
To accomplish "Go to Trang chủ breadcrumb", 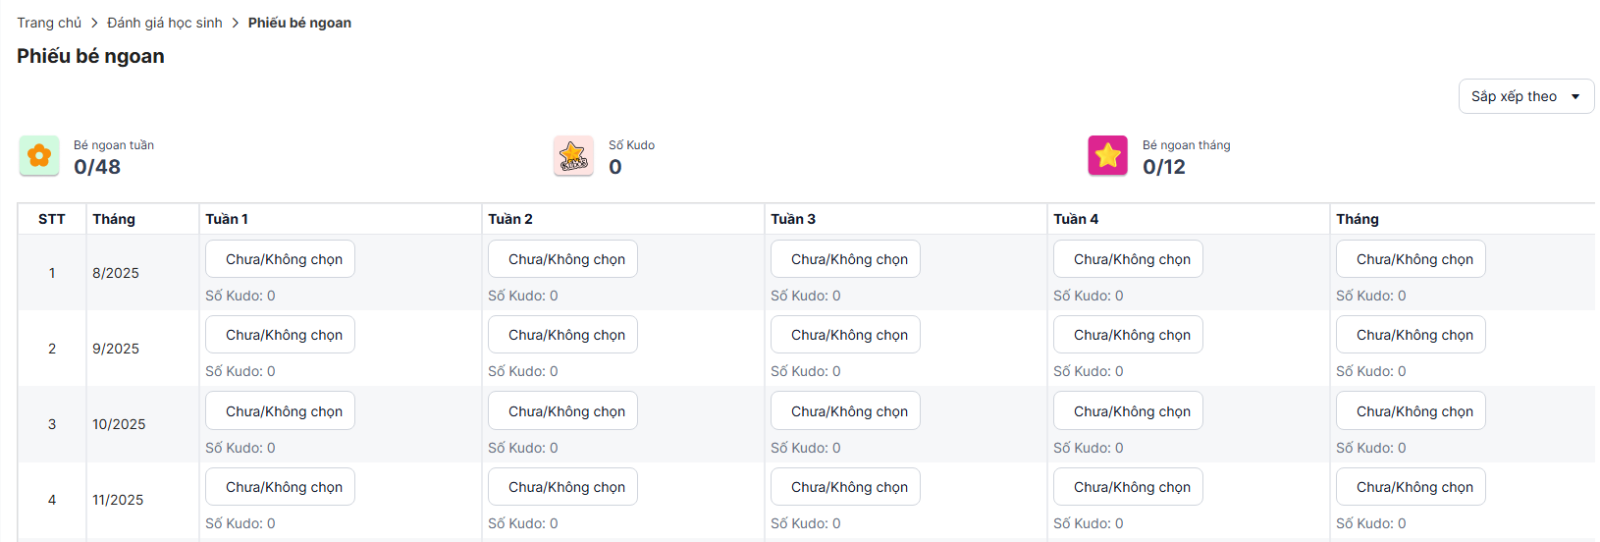I will (49, 23).
